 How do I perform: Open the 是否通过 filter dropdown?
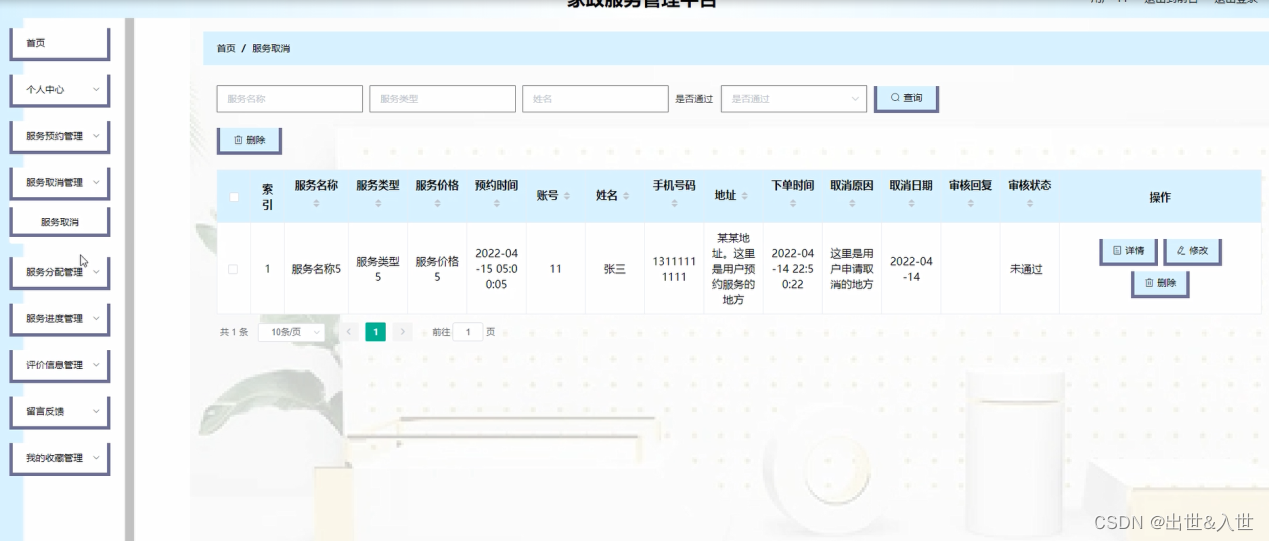[794, 99]
